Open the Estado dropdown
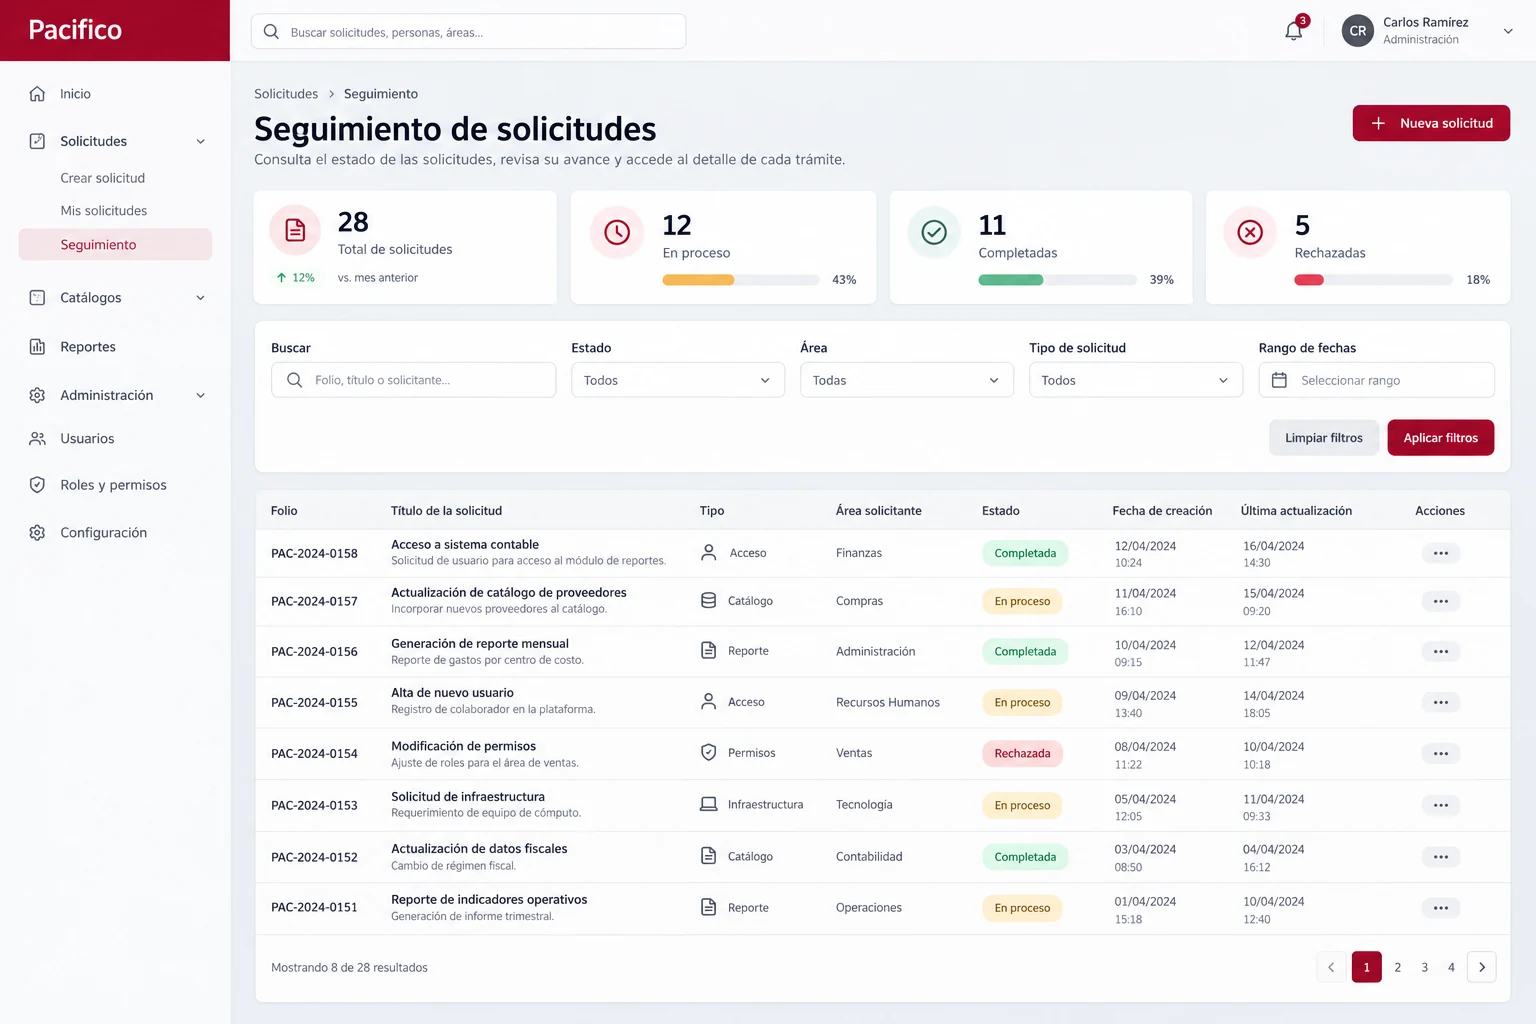Viewport: 1536px width, 1024px height. [678, 380]
